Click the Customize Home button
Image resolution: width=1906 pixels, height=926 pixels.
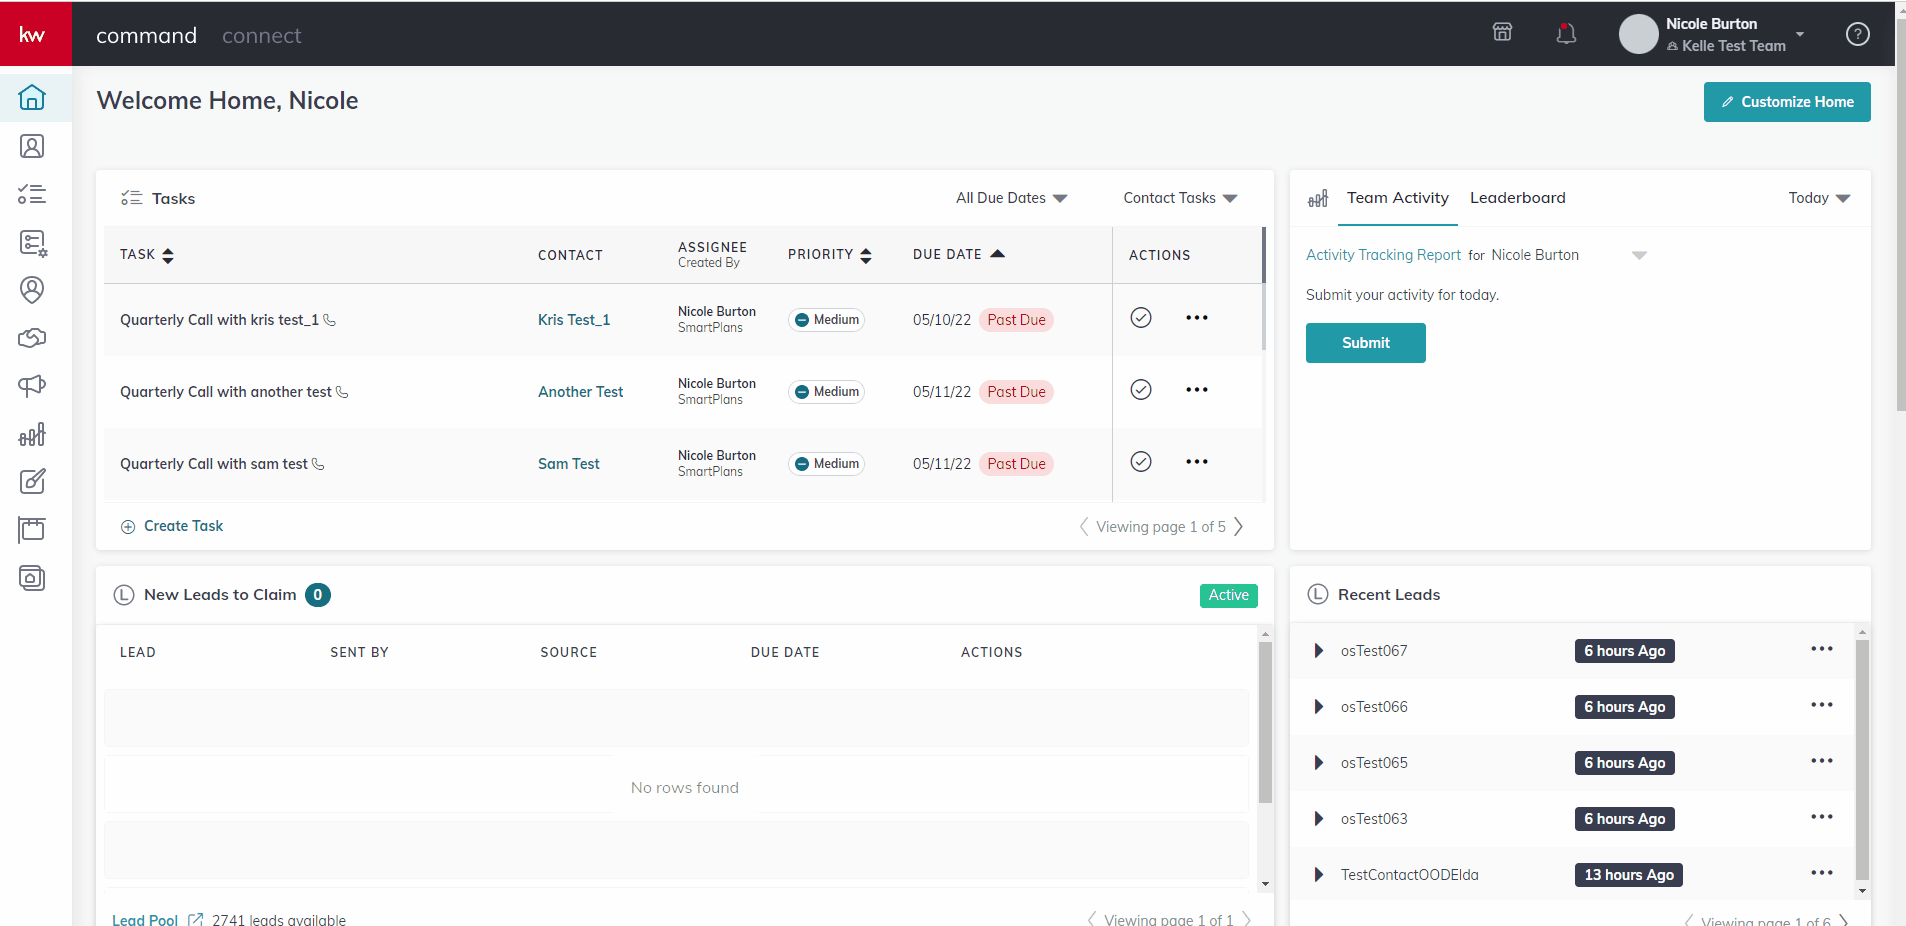[x=1787, y=102]
